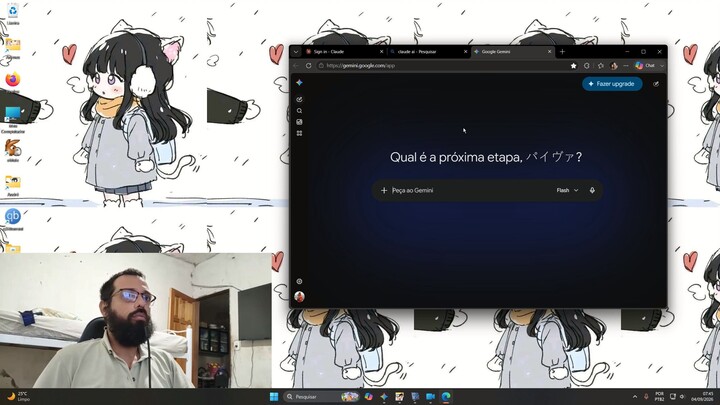
Task: Select the eMule desktop shortcut
Action: (13, 150)
